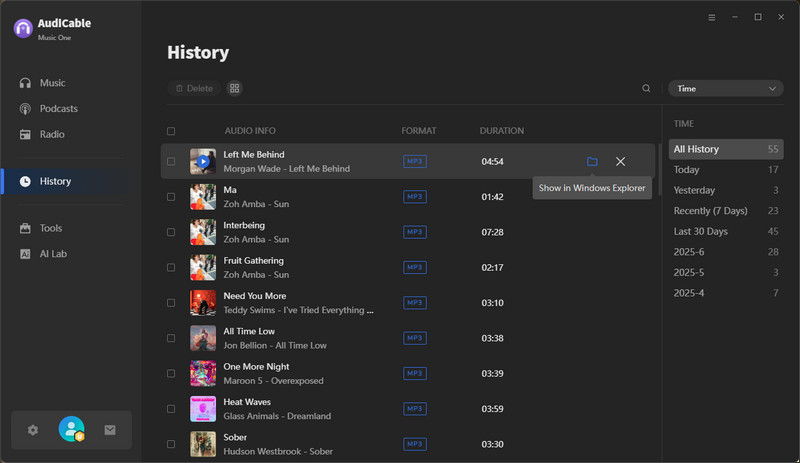This screenshot has width=800, height=463.
Task: Click the MP3 badge for Sober
Action: pyautogui.click(x=415, y=444)
